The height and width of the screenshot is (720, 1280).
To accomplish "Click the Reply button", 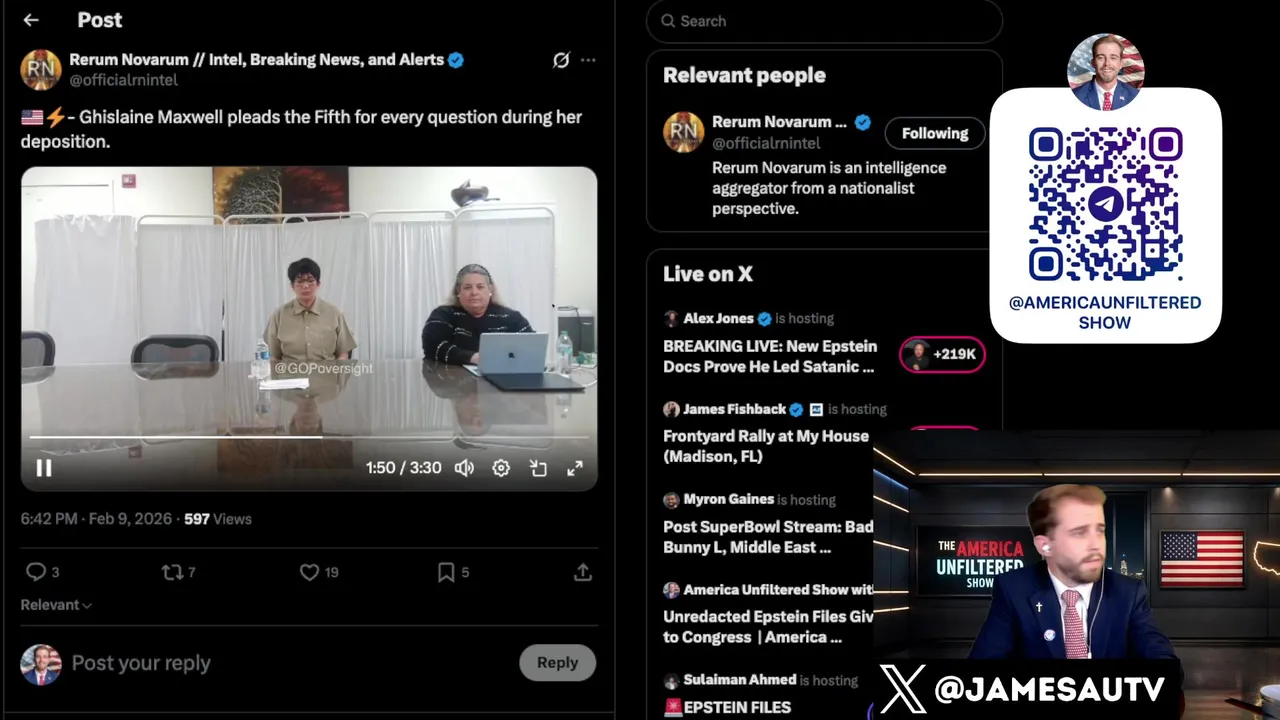I will [557, 662].
